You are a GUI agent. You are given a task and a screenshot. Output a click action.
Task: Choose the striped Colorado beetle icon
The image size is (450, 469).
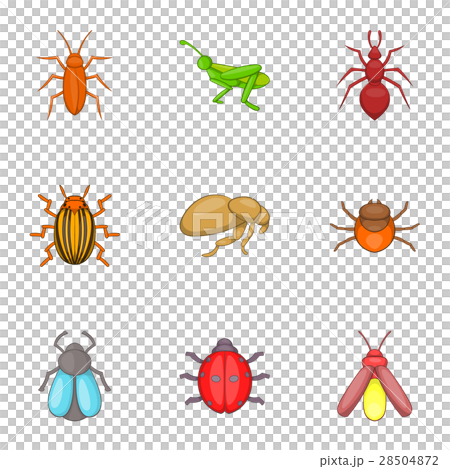pos(75,226)
